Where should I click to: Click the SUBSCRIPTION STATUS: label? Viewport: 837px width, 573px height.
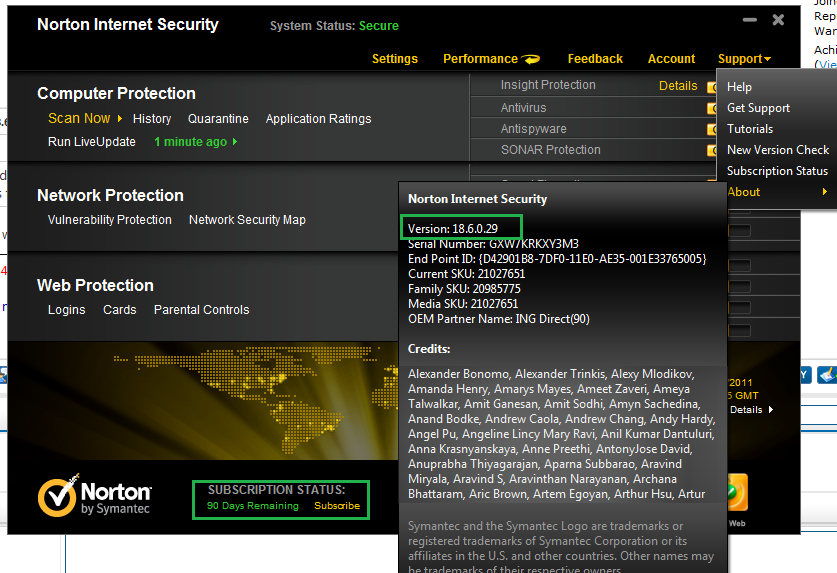pyautogui.click(x=276, y=490)
